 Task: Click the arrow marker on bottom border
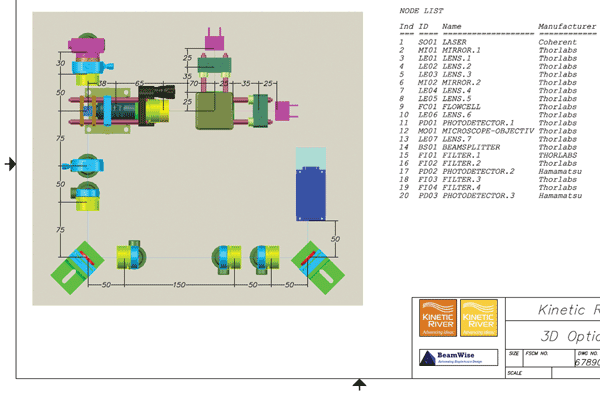[359, 384]
